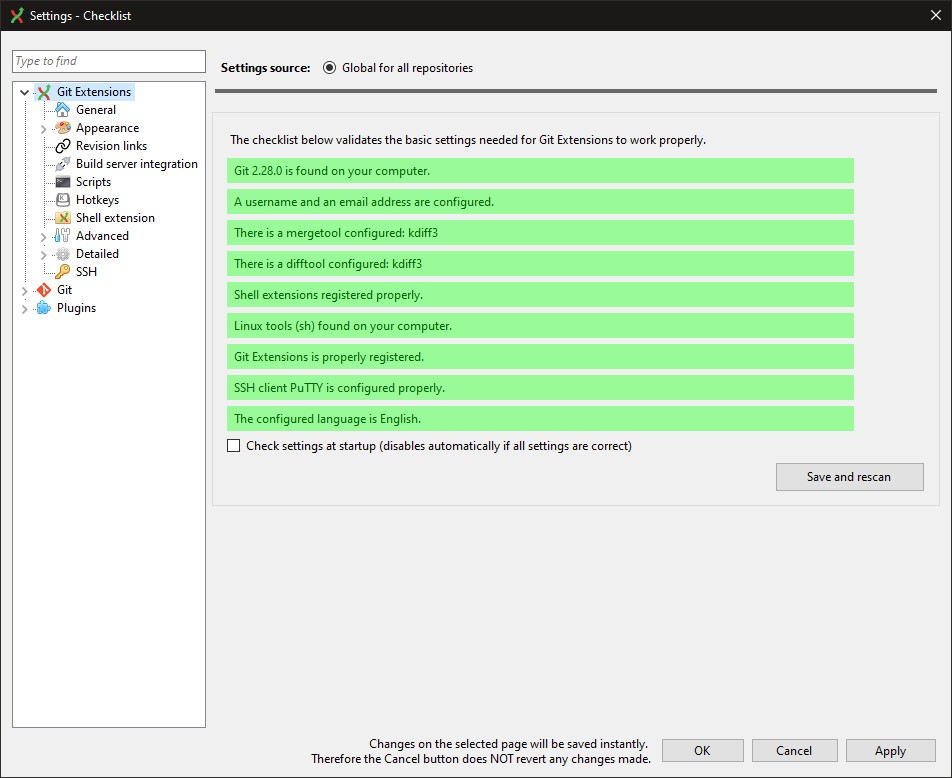
Task: Expand the Detailed tree node
Action: pos(43,254)
